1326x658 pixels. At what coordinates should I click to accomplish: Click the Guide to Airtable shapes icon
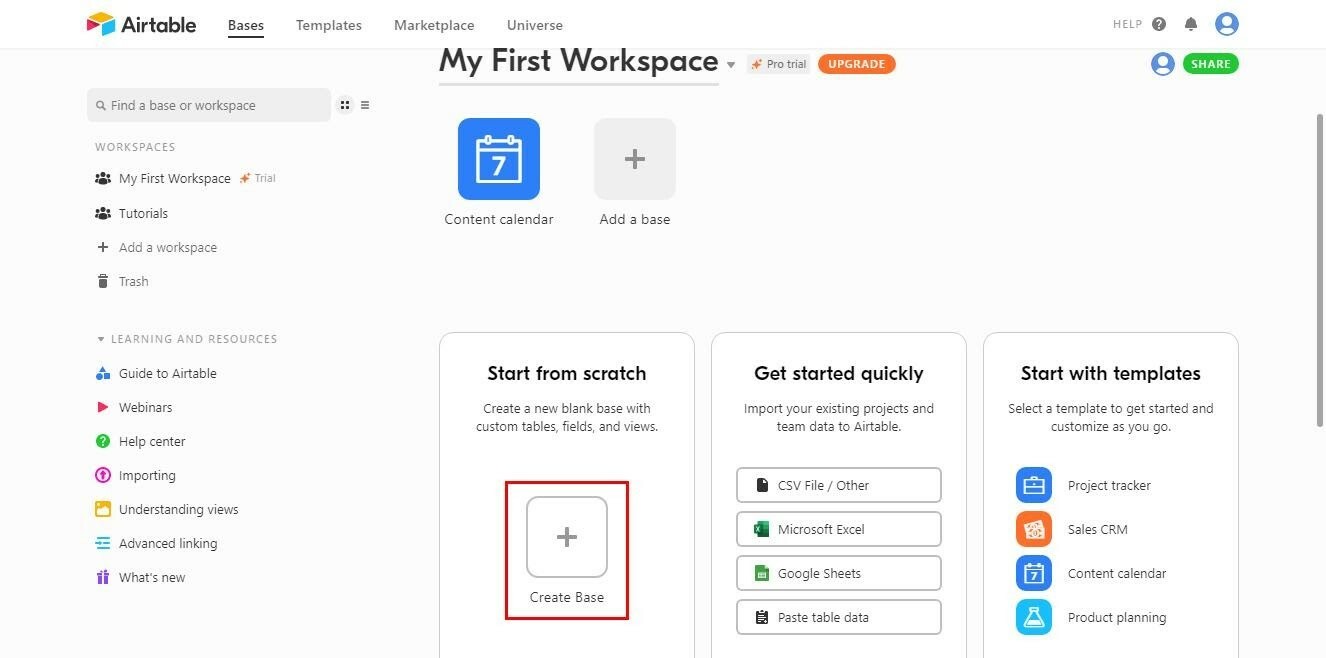pos(102,373)
